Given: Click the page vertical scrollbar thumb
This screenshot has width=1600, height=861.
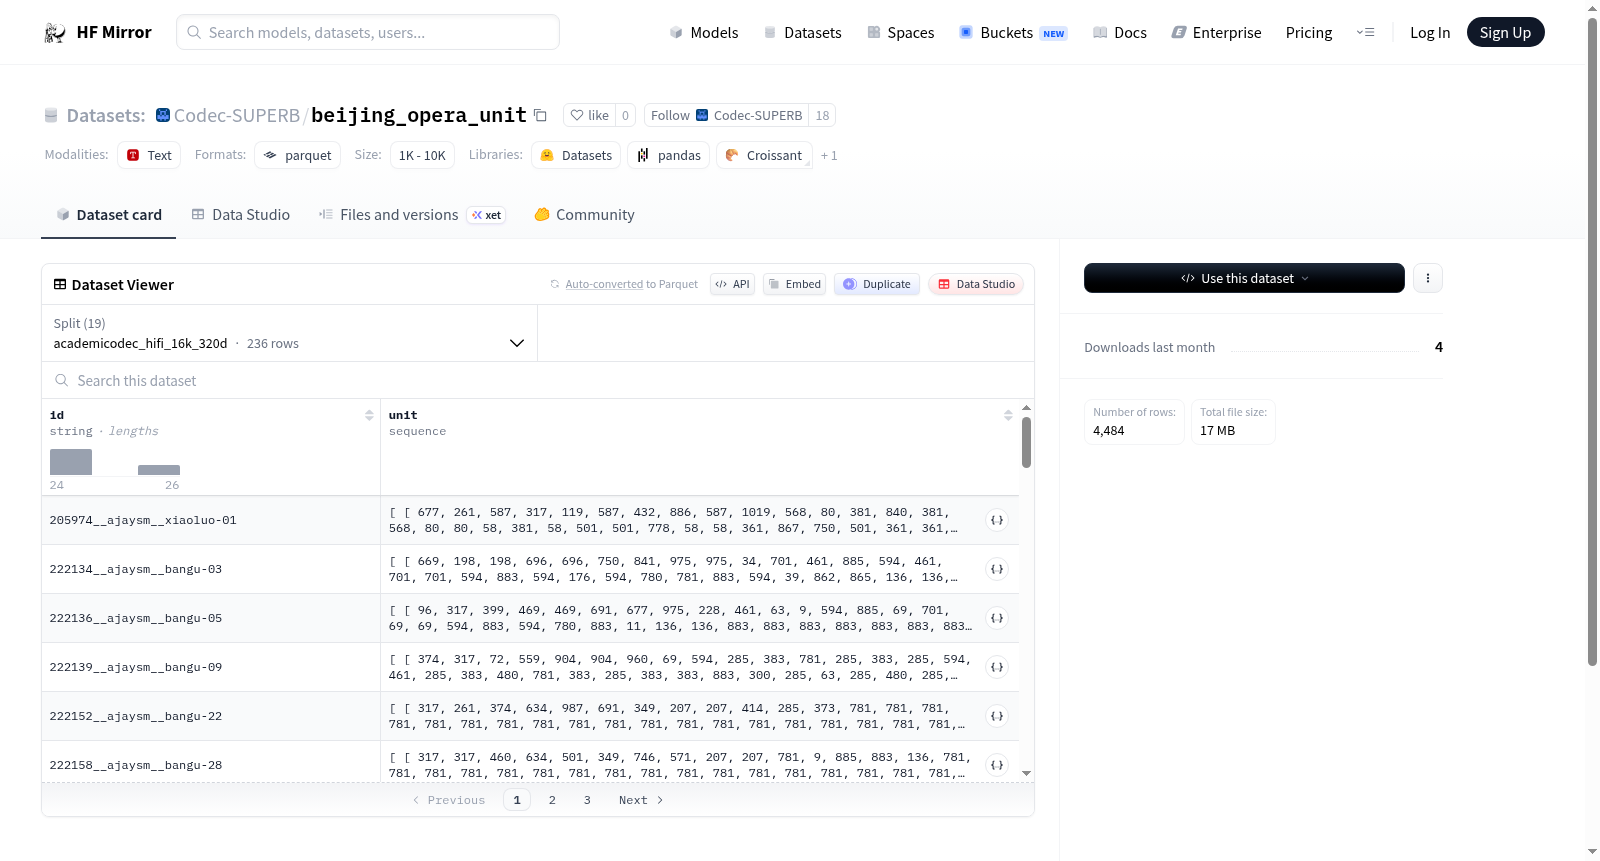Looking at the screenshot, I should [x=1592, y=340].
